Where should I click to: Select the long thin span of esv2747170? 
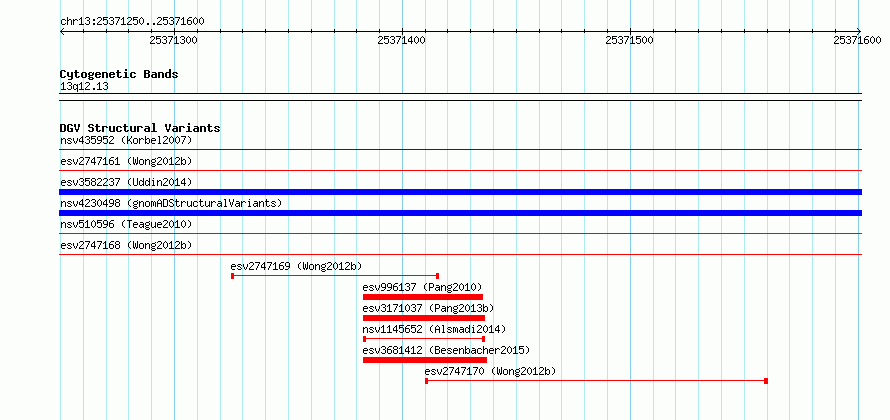click(x=597, y=381)
